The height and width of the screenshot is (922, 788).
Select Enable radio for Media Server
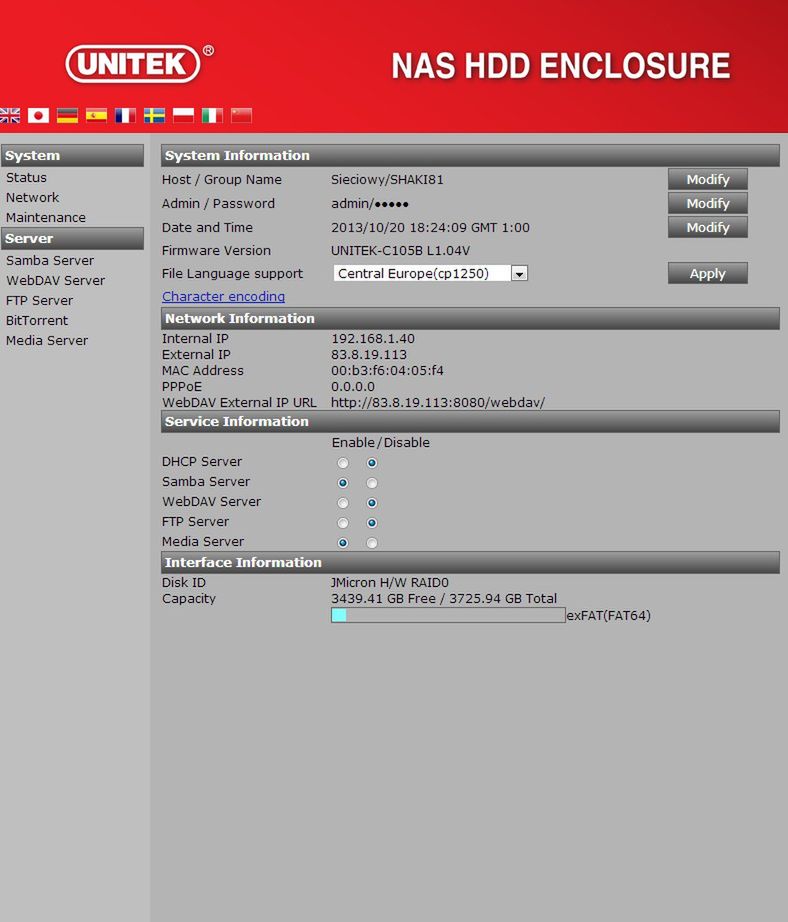coord(343,543)
